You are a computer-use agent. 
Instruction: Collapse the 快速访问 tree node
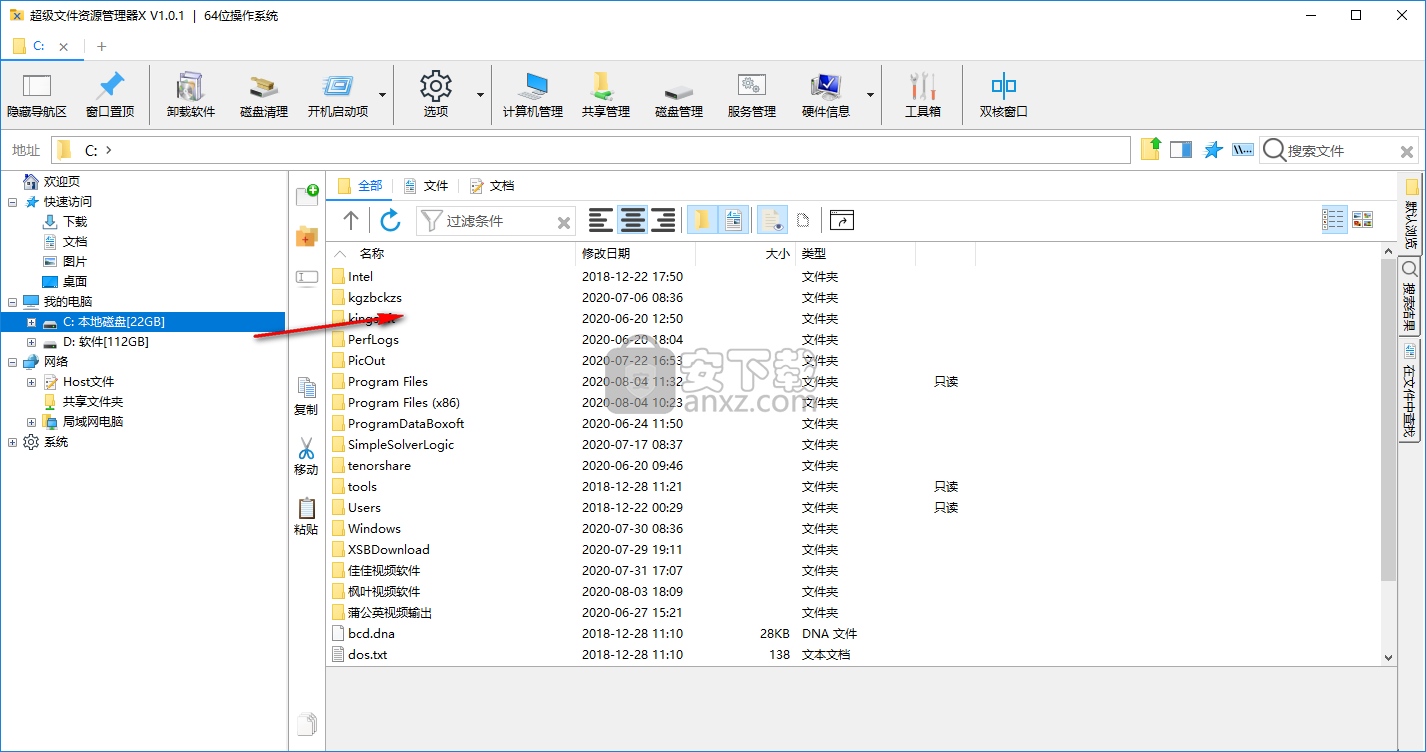tap(12, 202)
